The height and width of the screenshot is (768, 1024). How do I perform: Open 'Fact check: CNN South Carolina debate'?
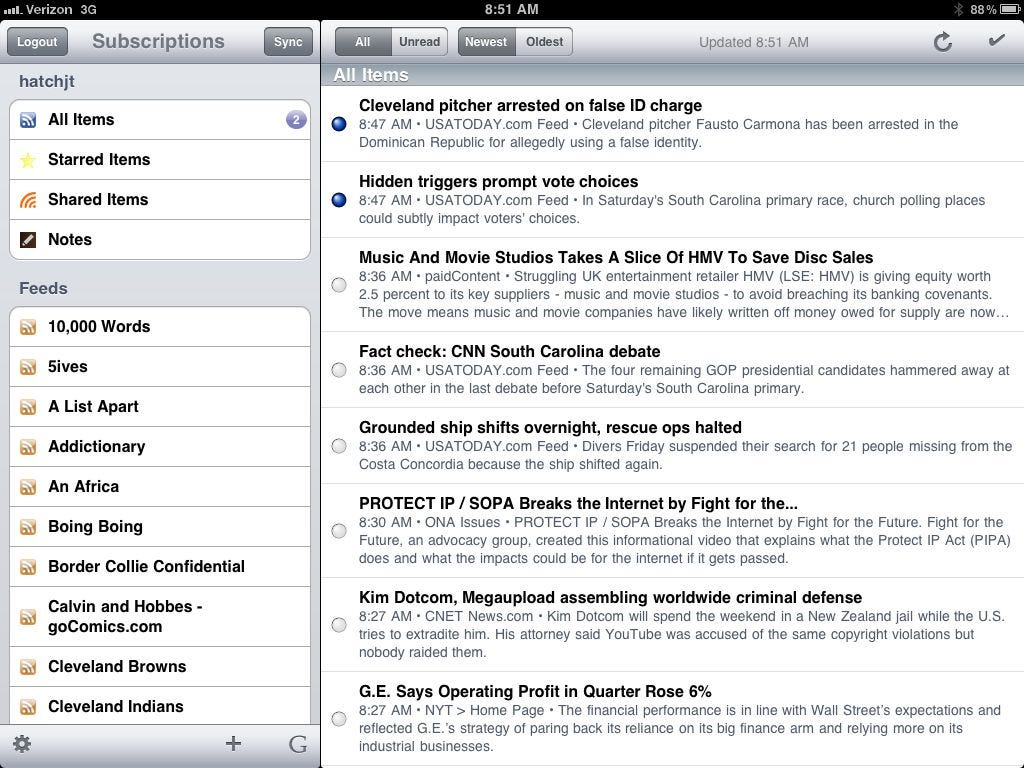tap(673, 370)
